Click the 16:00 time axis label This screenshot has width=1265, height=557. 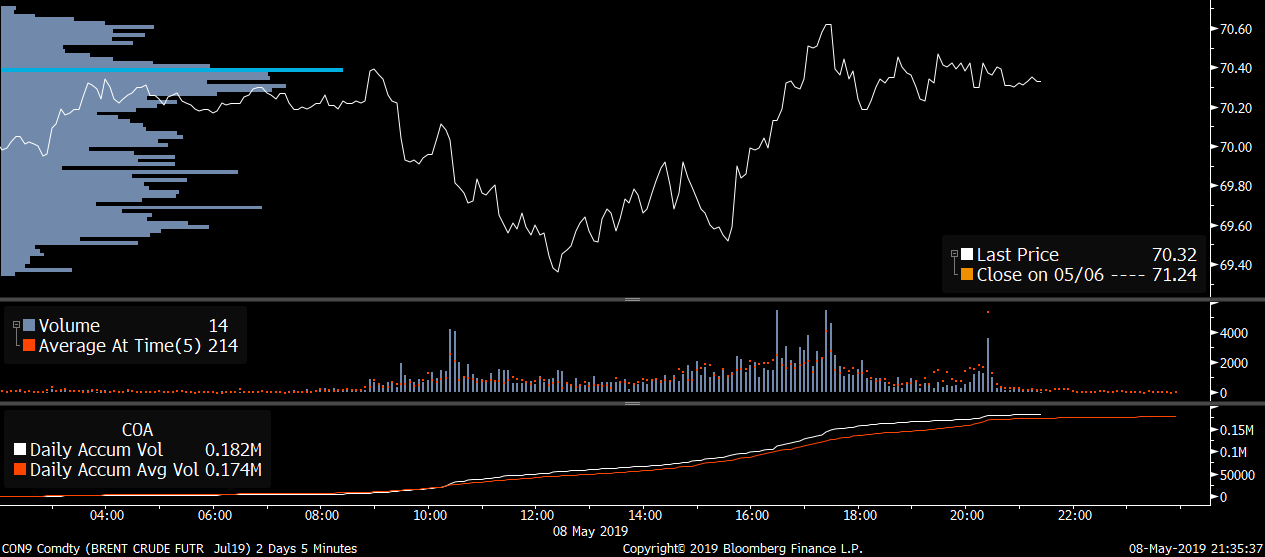(x=753, y=516)
